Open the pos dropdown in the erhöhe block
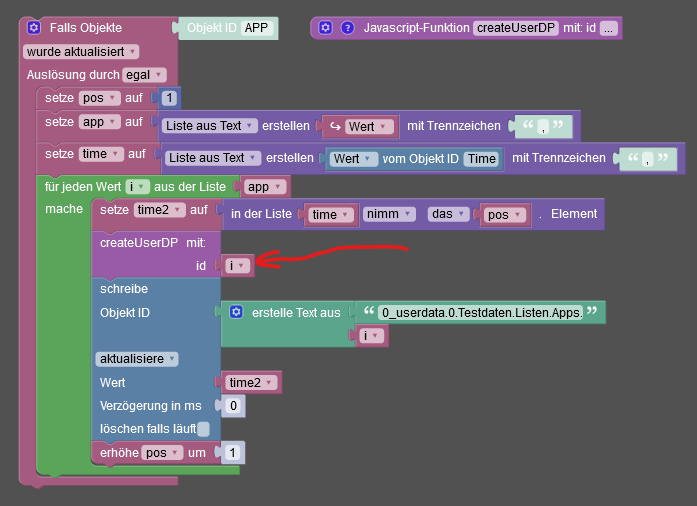This screenshot has width=697, height=506. pos(162,453)
